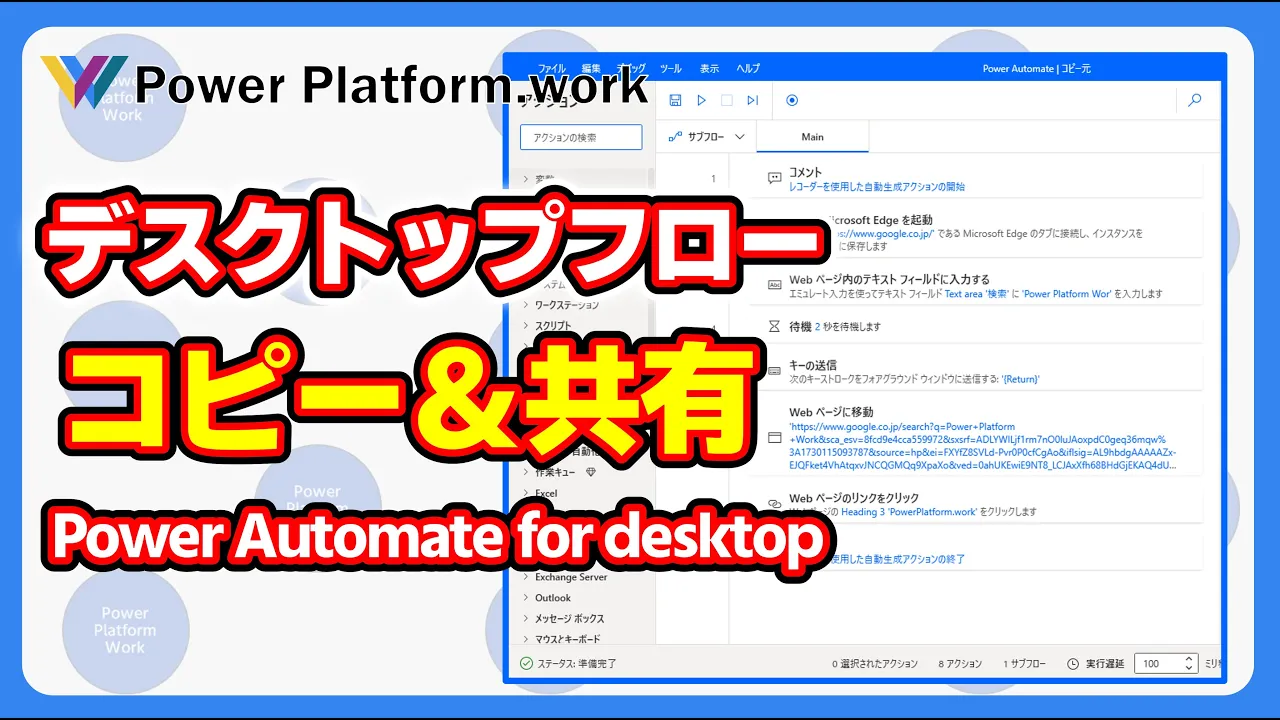The width and height of the screenshot is (1280, 720).
Task: Expand the Outlook action group
Action: coord(525,597)
